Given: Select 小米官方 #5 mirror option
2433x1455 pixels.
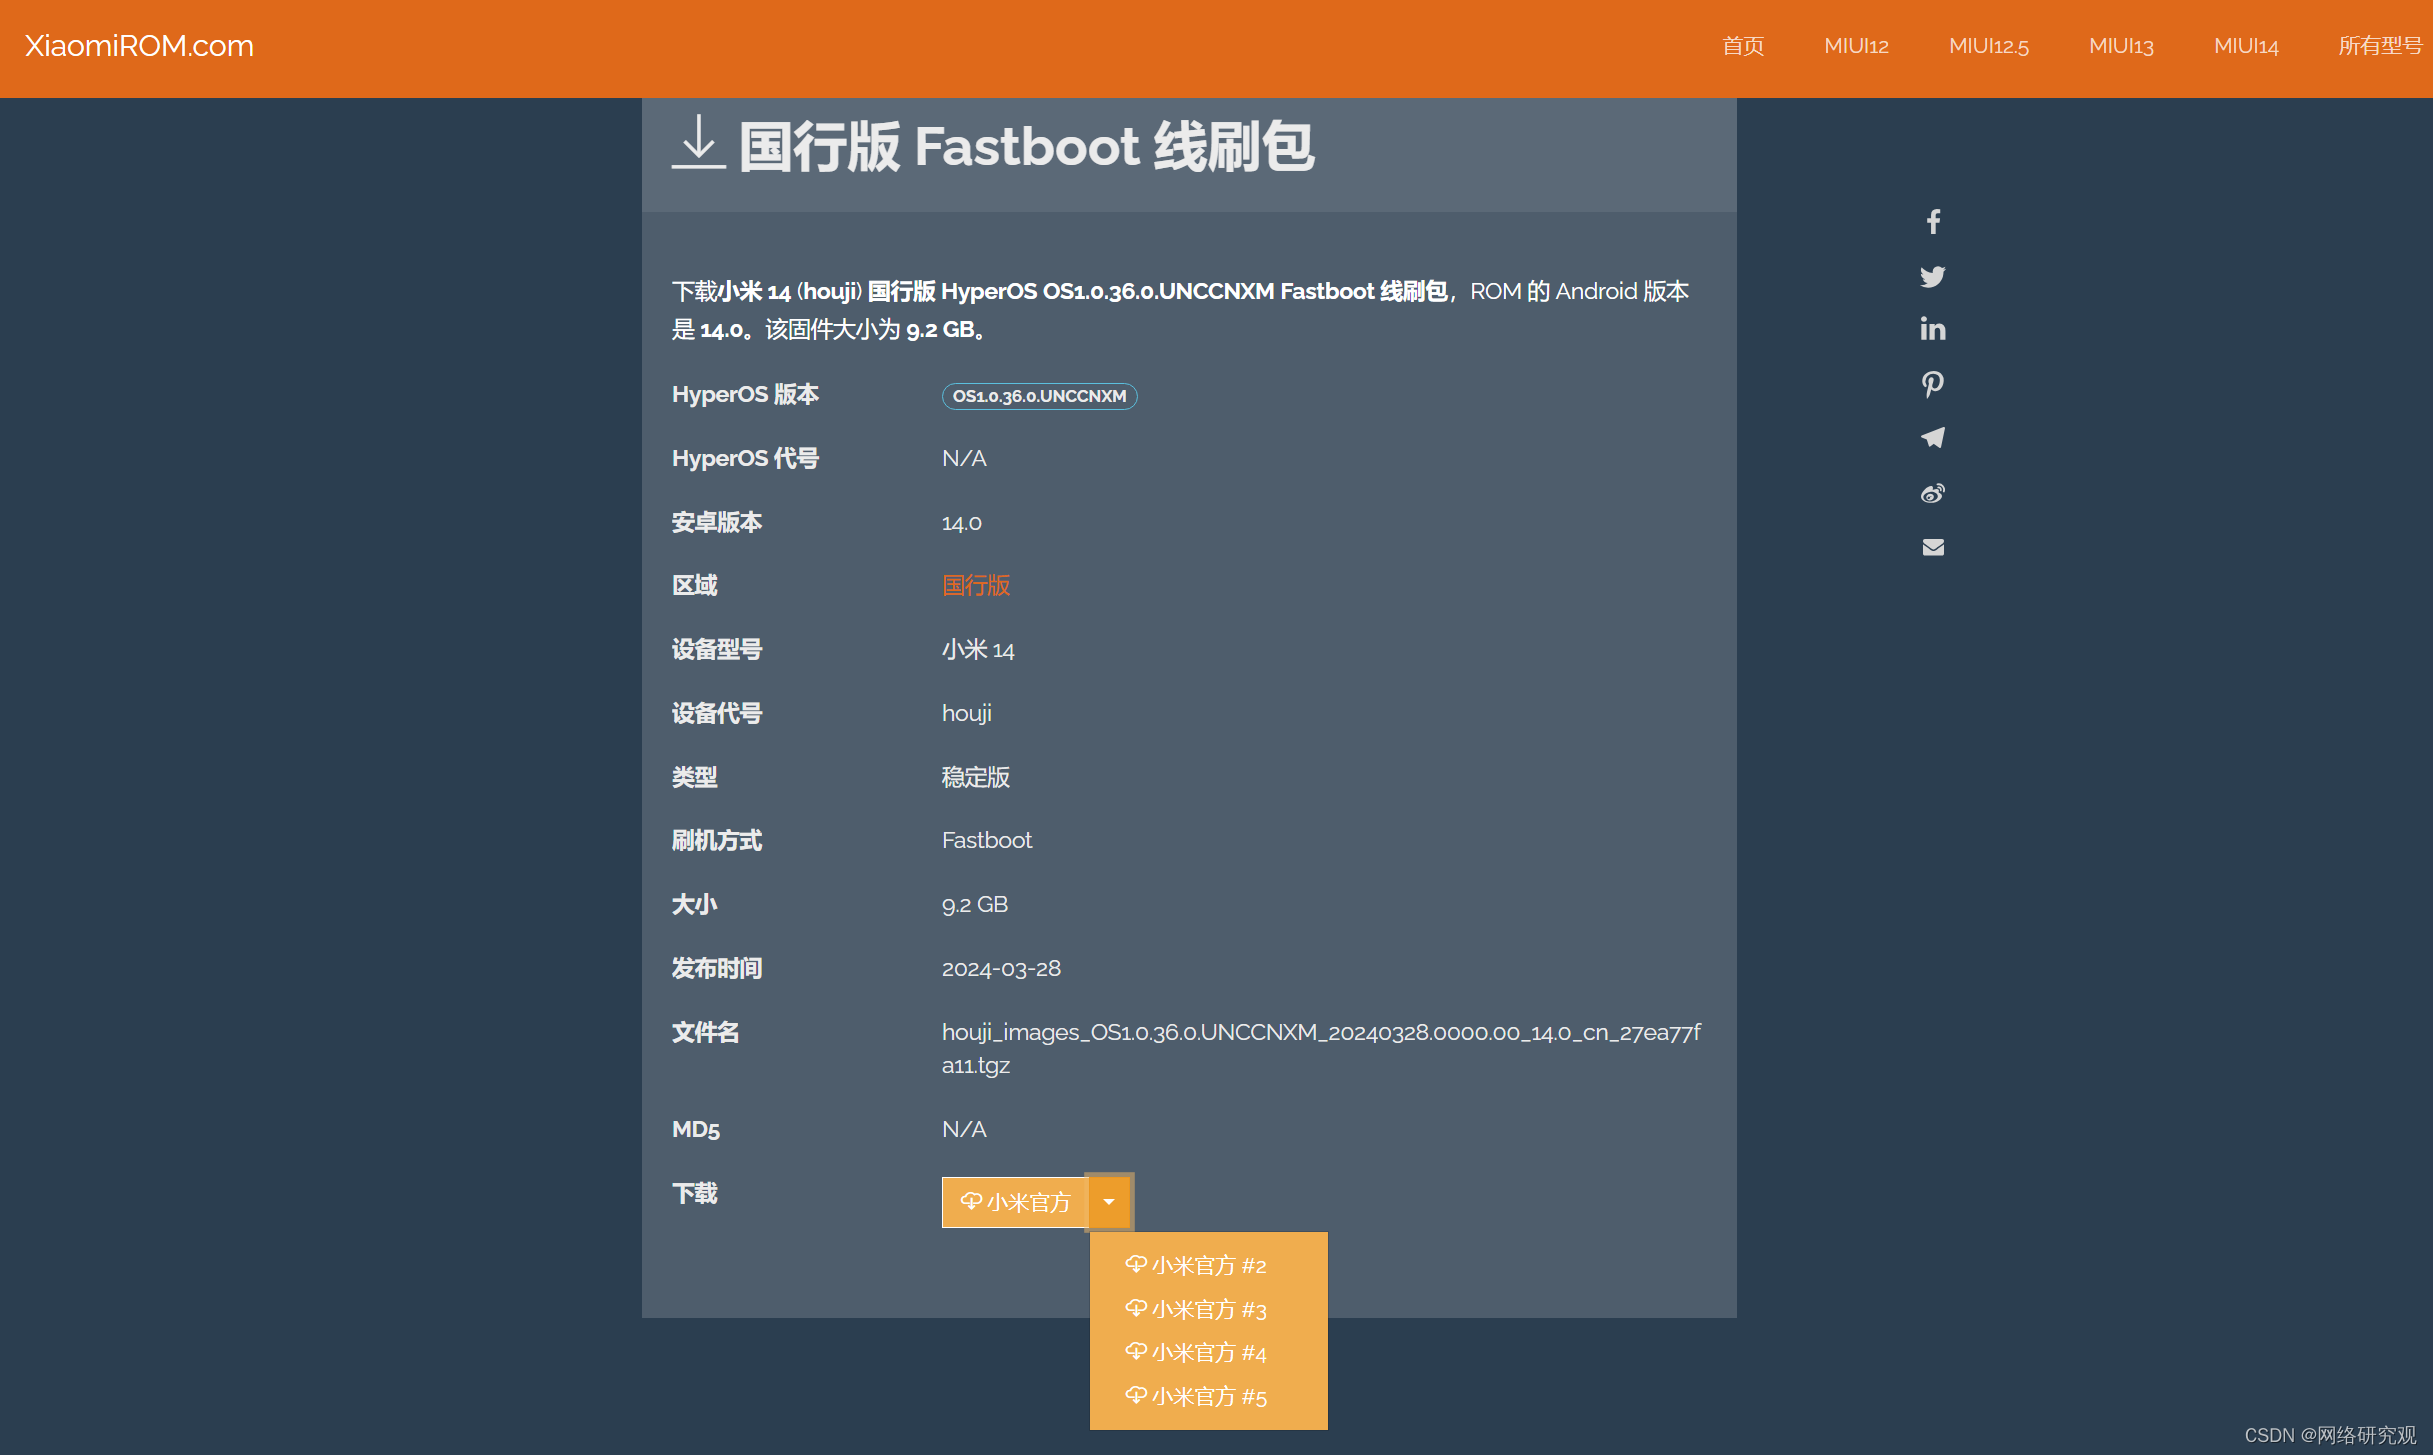Looking at the screenshot, I should [1196, 1397].
